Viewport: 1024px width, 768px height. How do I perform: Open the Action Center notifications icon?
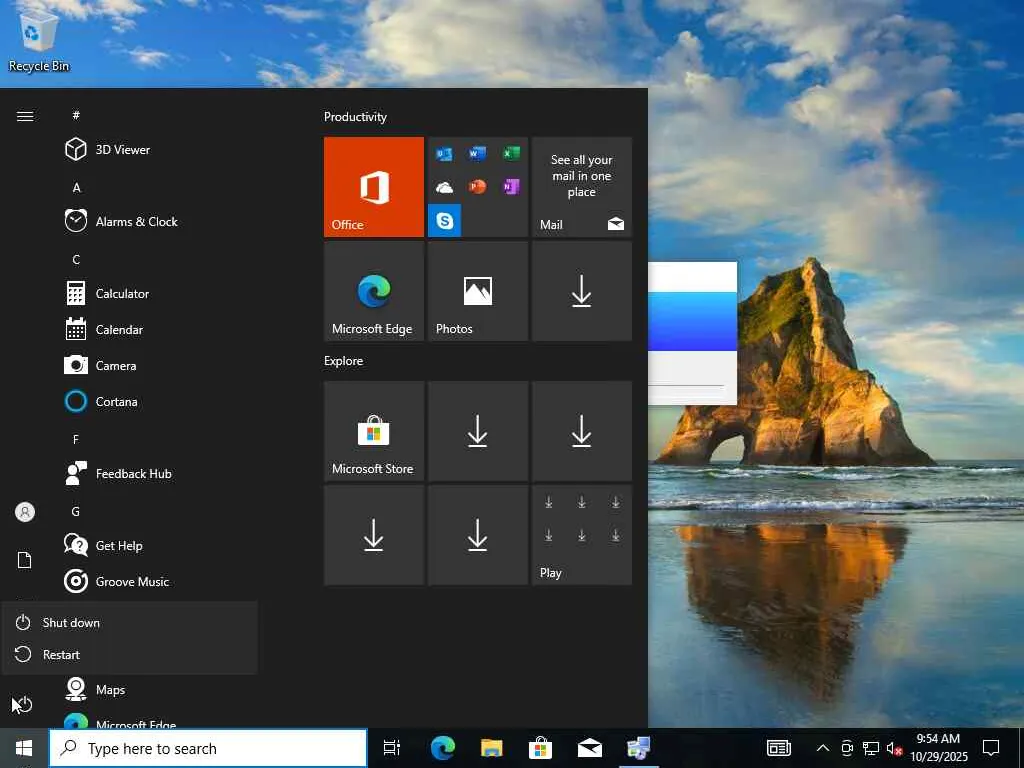(991, 748)
